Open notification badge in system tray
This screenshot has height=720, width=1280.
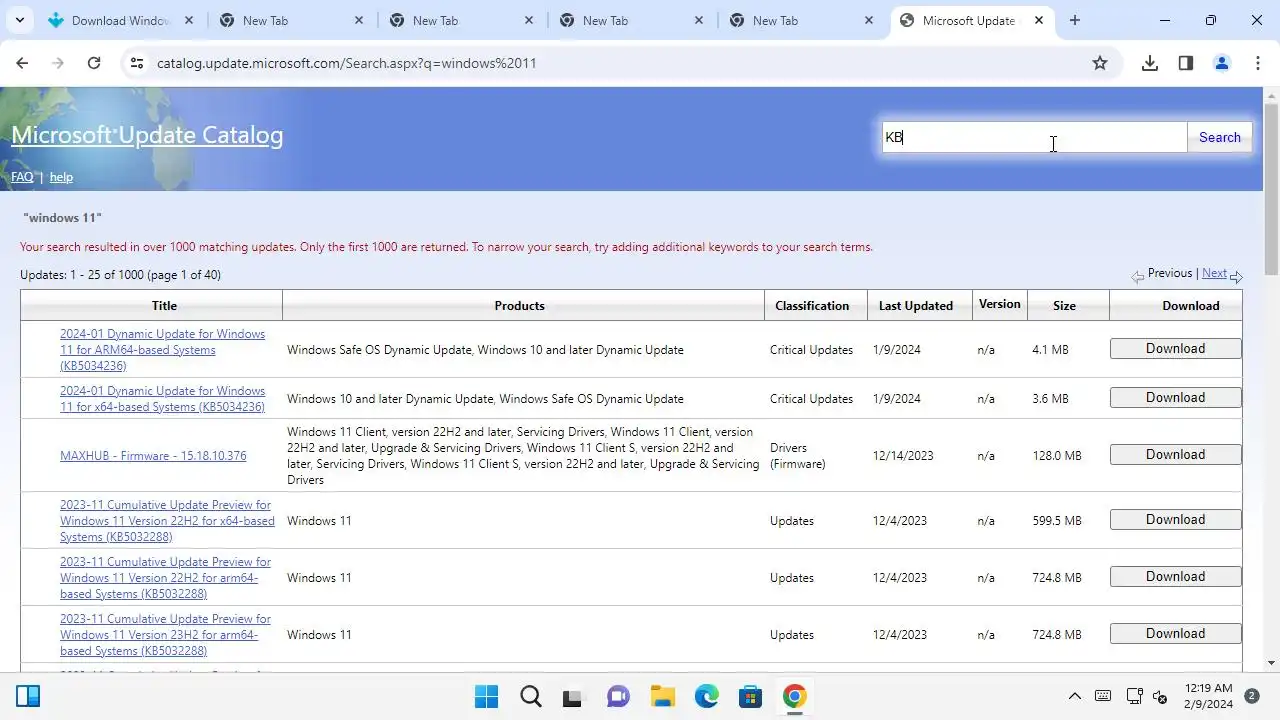(1252, 696)
